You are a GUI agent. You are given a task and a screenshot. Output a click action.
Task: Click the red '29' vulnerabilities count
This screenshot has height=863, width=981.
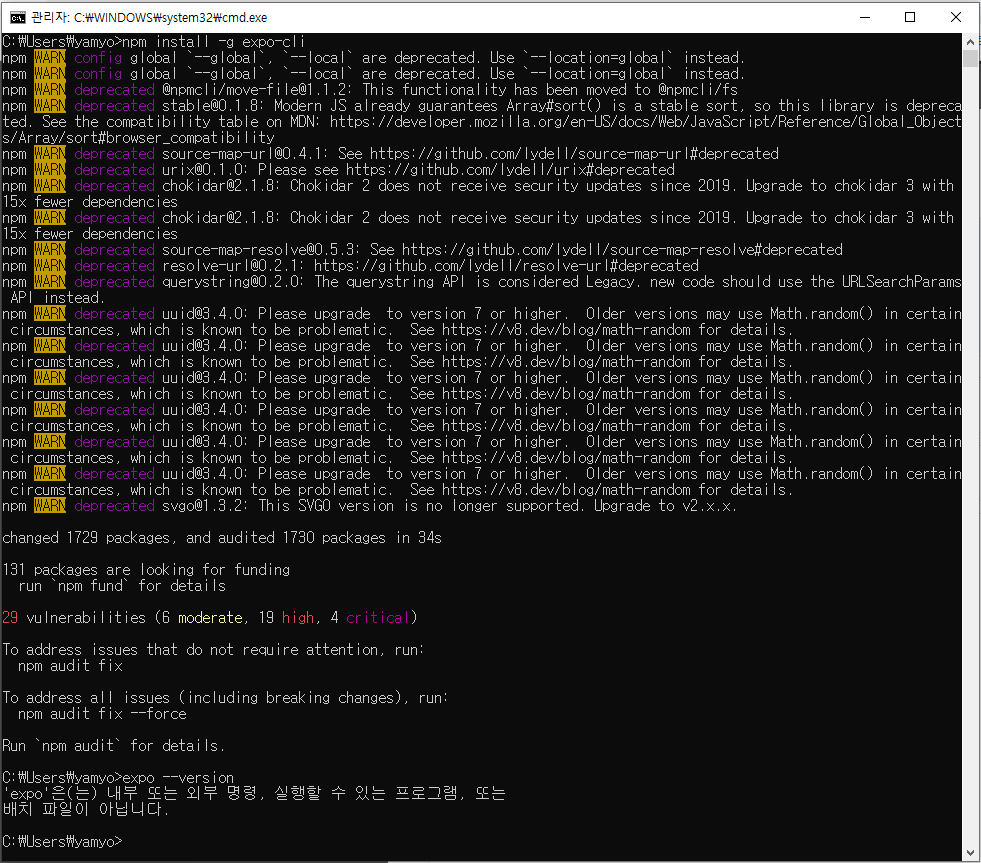point(10,618)
